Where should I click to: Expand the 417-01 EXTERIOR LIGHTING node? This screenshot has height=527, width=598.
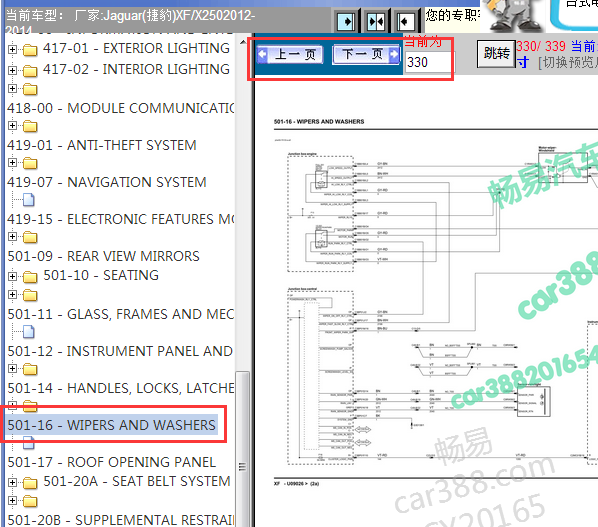12,49
